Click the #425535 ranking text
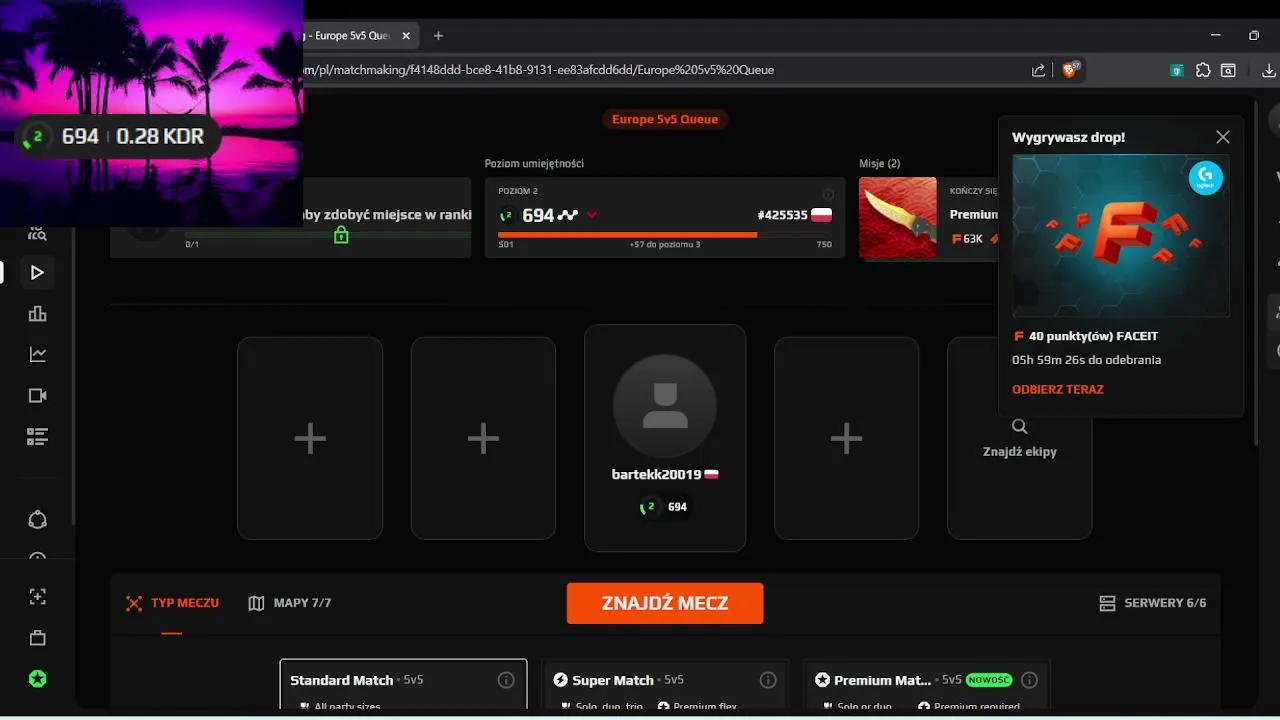The image size is (1280, 720). click(x=783, y=215)
